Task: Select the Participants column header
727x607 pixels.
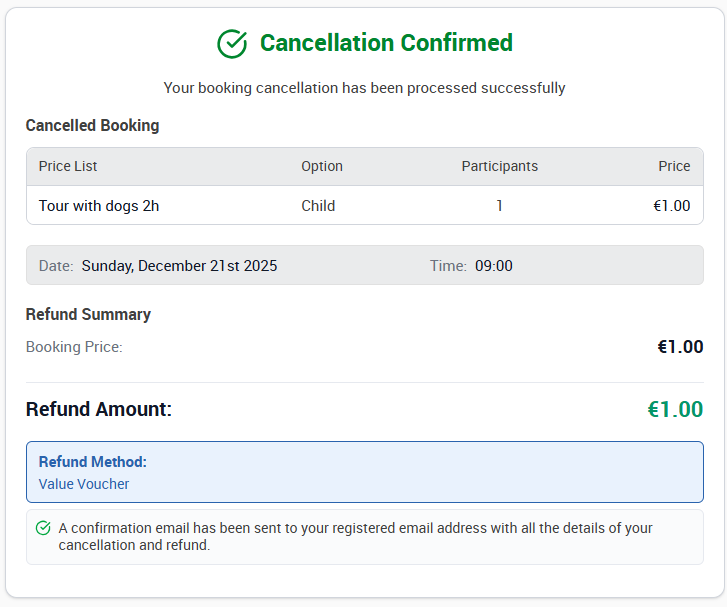Action: point(499,166)
